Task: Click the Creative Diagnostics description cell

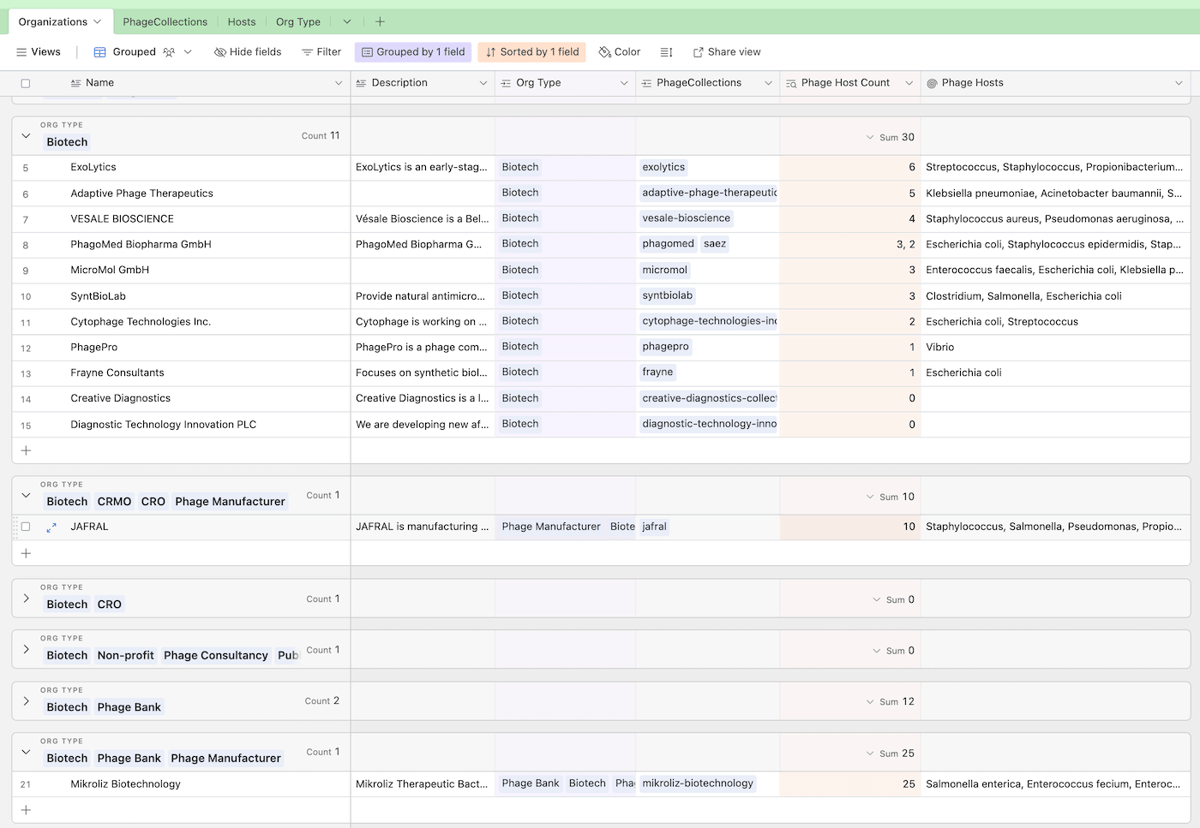Action: tap(423, 398)
